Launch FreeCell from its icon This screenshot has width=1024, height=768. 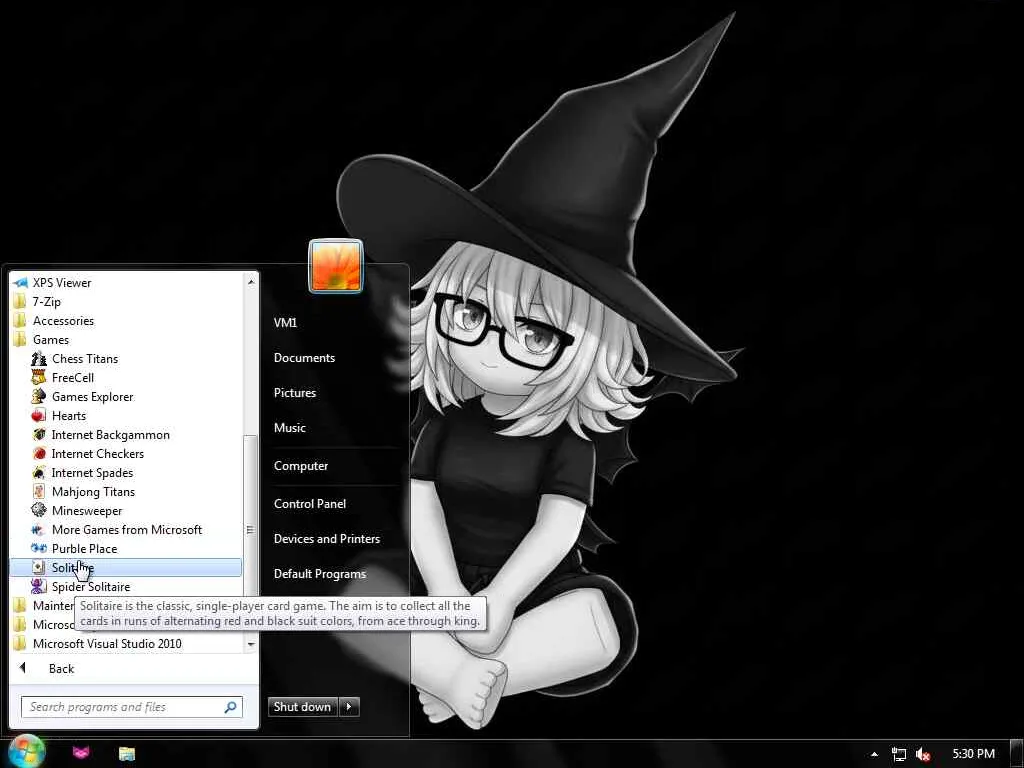point(39,377)
